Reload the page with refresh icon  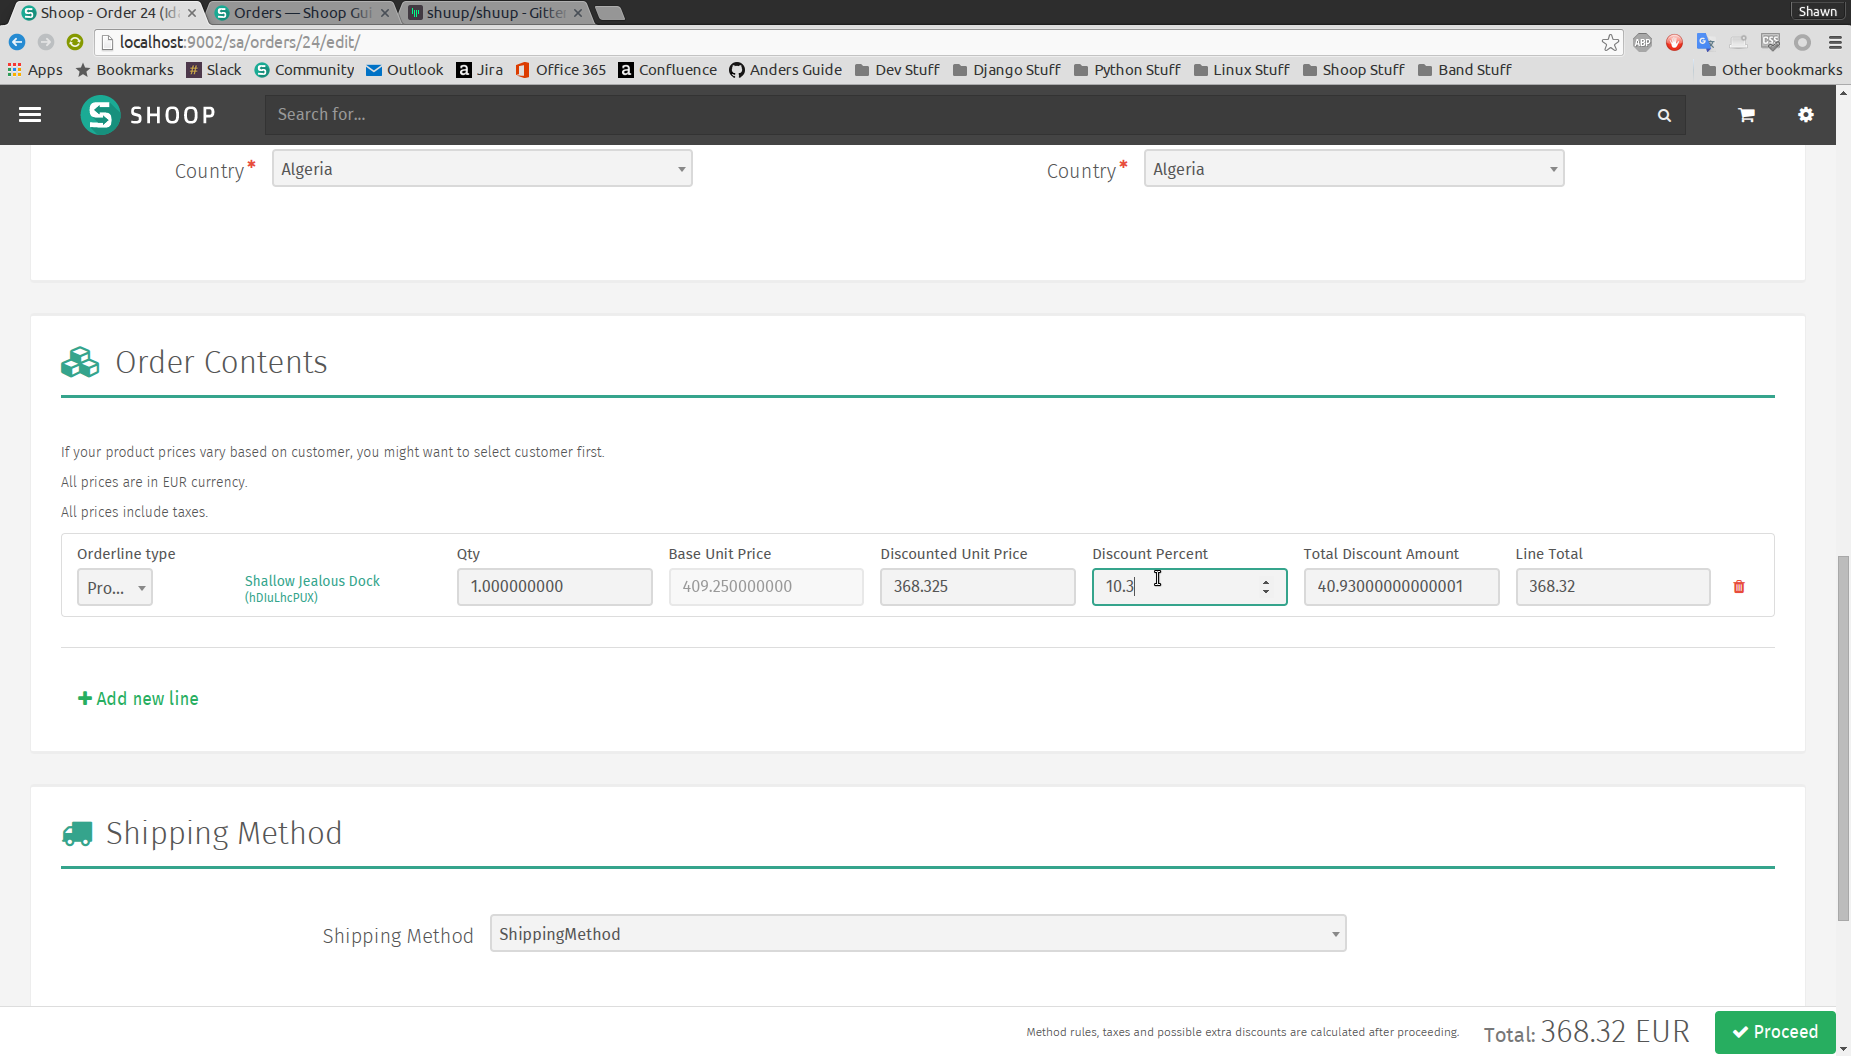pyautogui.click(x=75, y=42)
